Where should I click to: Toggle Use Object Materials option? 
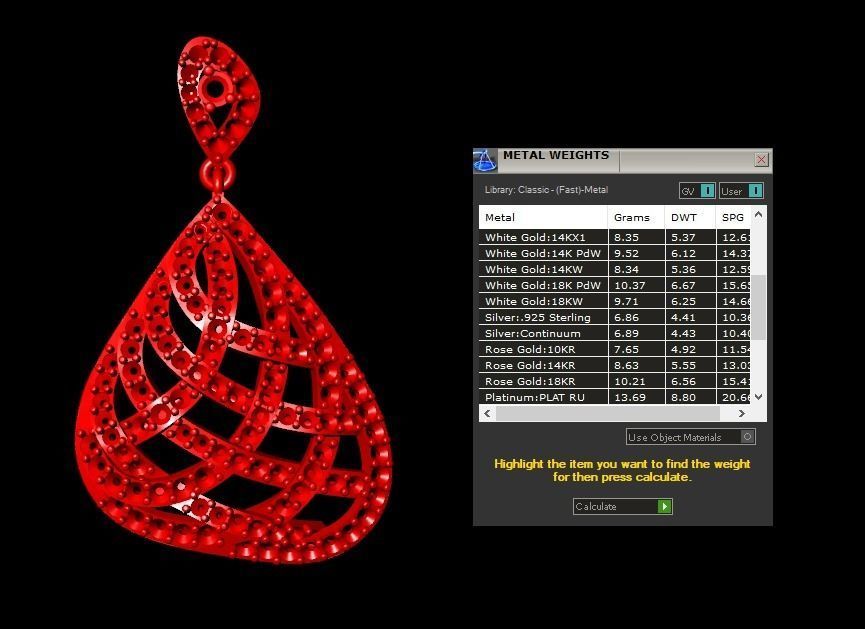(691, 437)
